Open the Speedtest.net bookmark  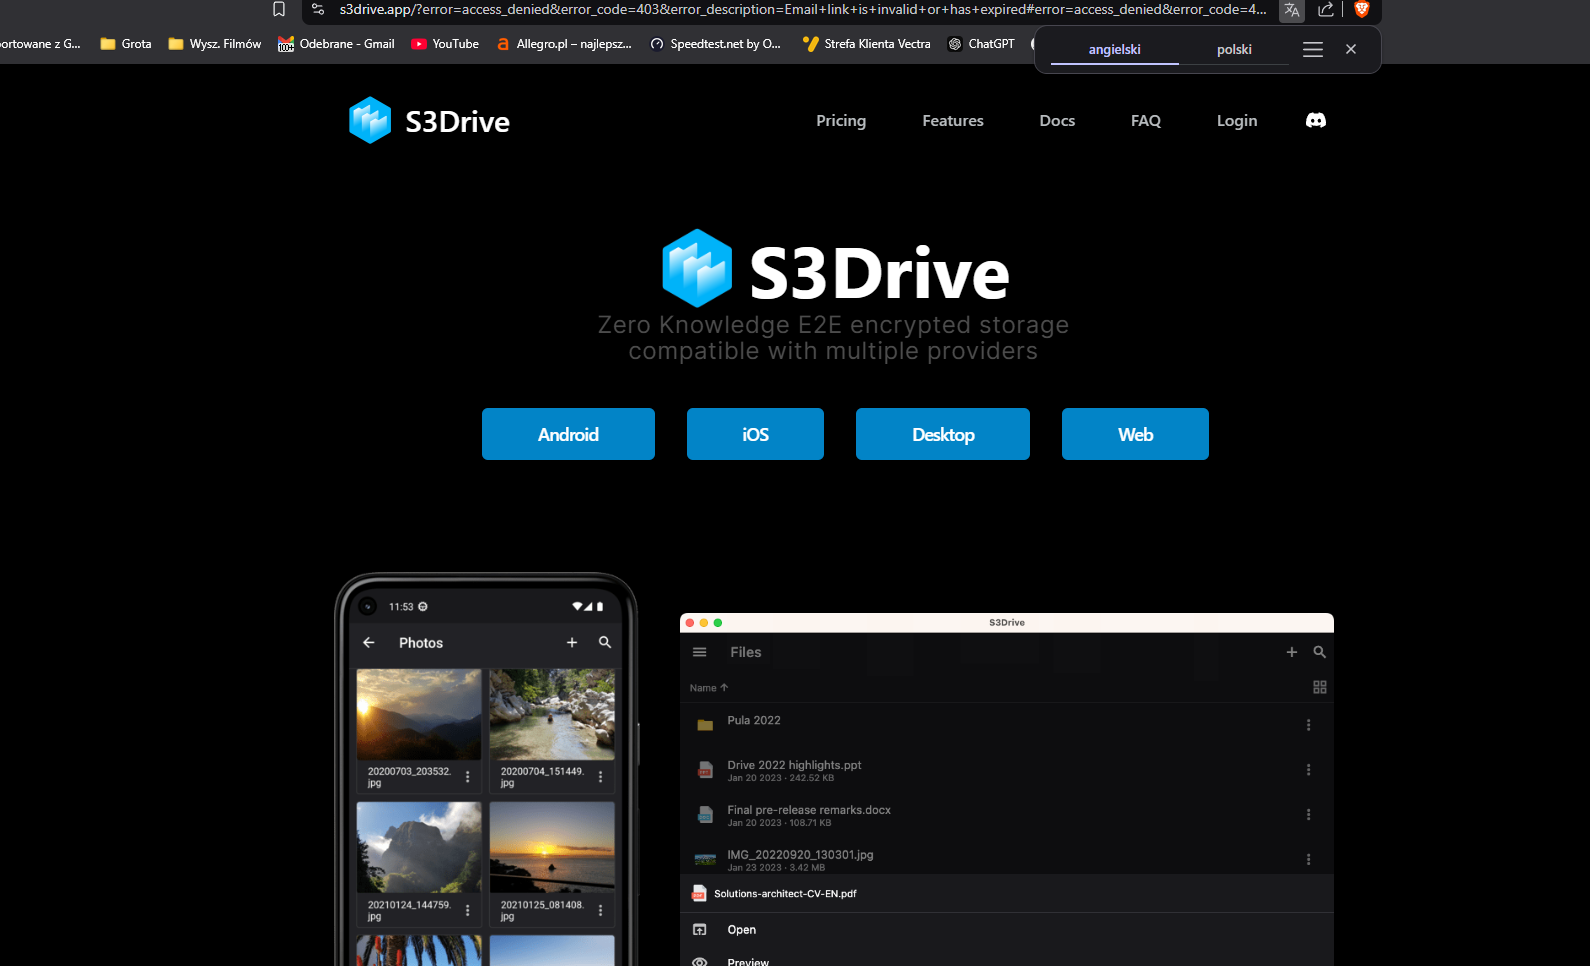pos(716,44)
